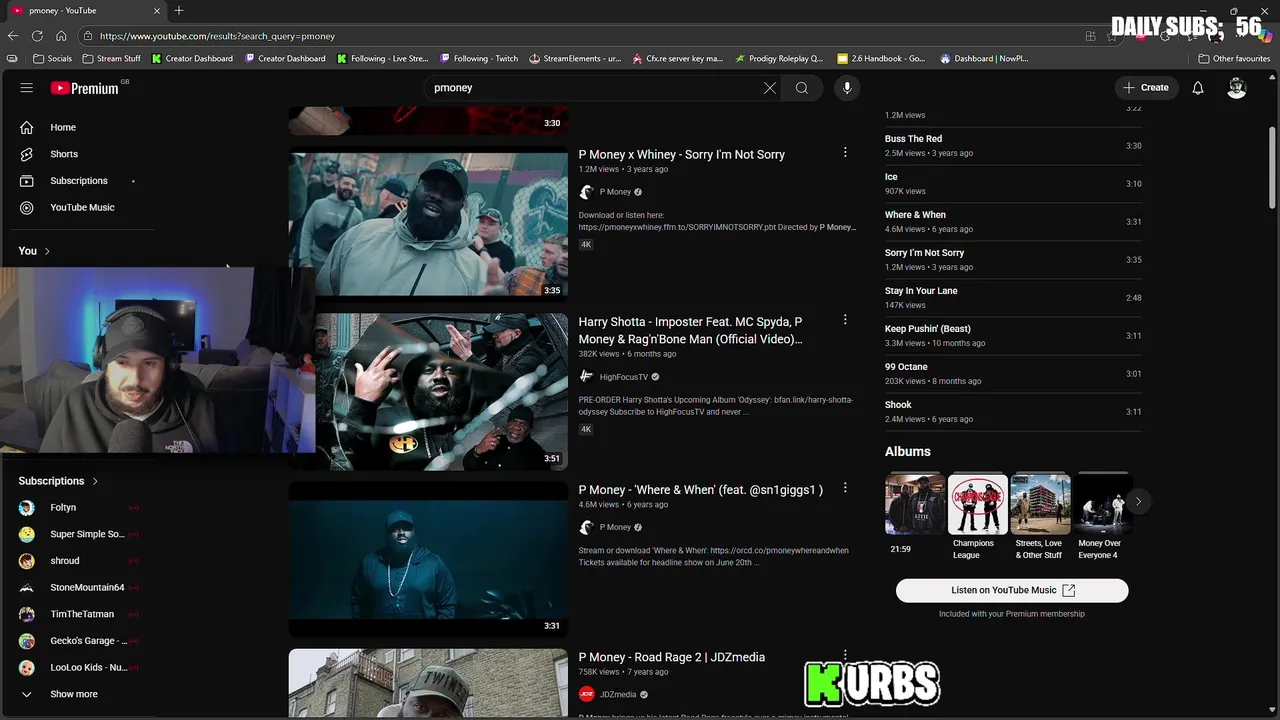Click Listen on YouTube Music button

coord(1012,590)
